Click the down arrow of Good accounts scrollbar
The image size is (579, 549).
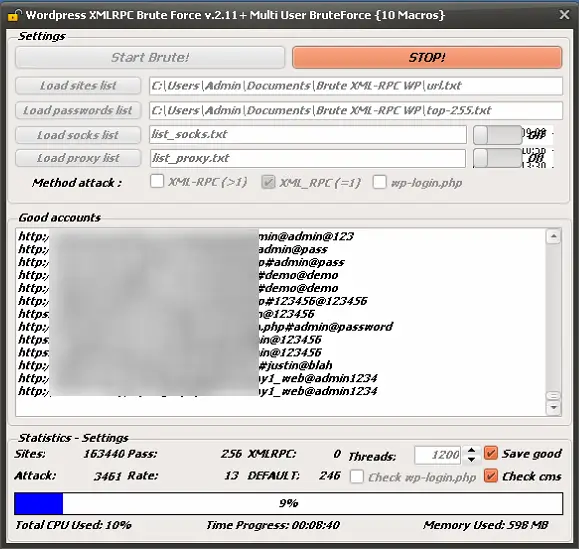coord(554,408)
